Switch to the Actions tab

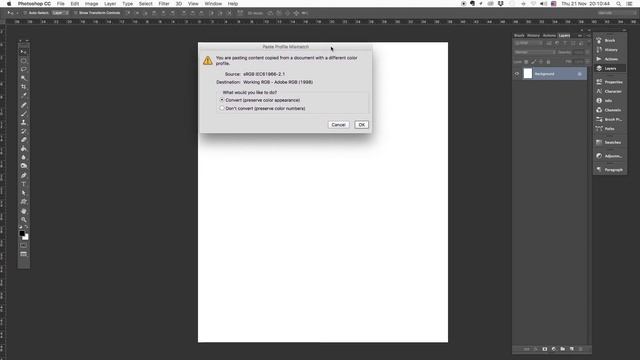click(549, 36)
